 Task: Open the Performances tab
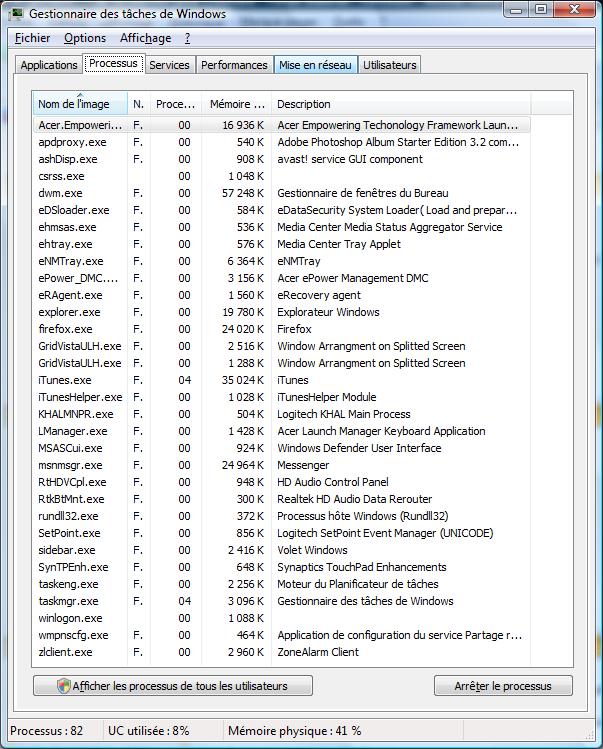click(x=234, y=65)
